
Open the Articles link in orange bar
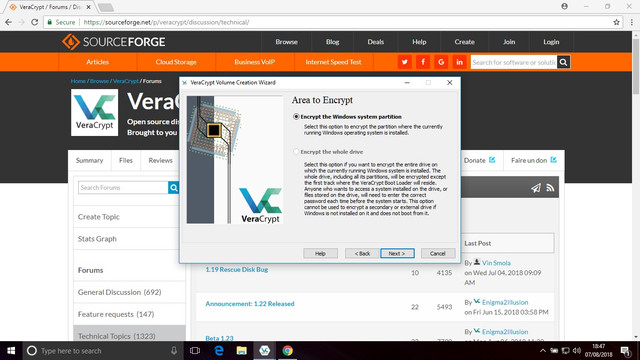98,62
